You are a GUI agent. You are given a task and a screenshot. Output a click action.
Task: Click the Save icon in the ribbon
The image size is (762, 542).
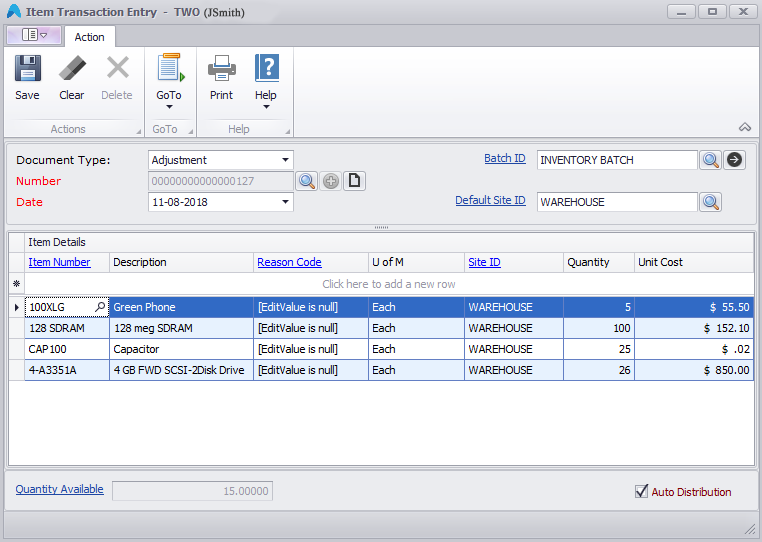click(28, 68)
